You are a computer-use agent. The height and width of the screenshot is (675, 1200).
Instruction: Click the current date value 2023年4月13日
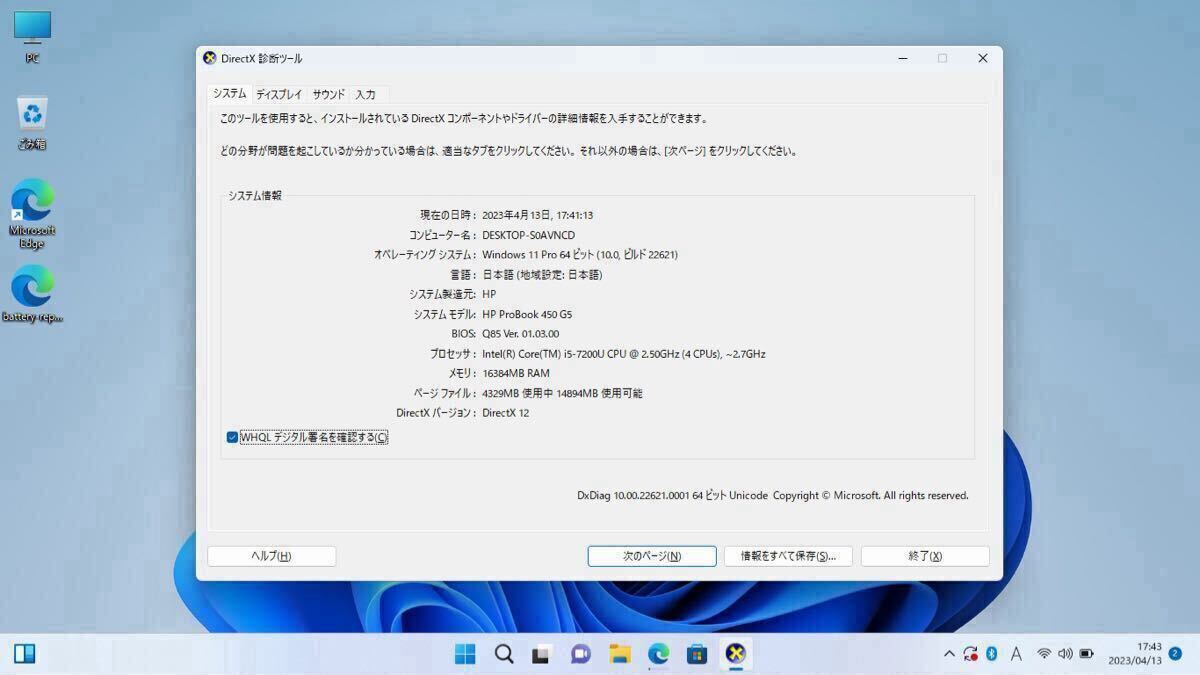(x=538, y=215)
